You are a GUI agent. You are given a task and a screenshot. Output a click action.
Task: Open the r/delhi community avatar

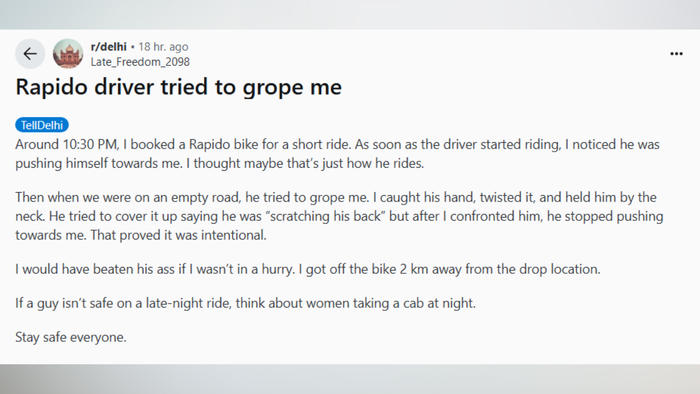tap(68, 54)
